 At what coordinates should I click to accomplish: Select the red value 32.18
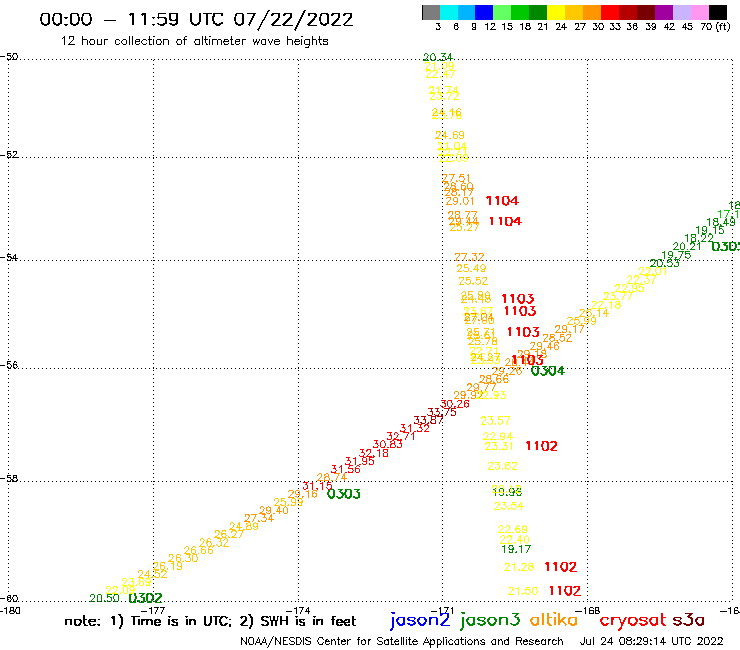(x=374, y=454)
